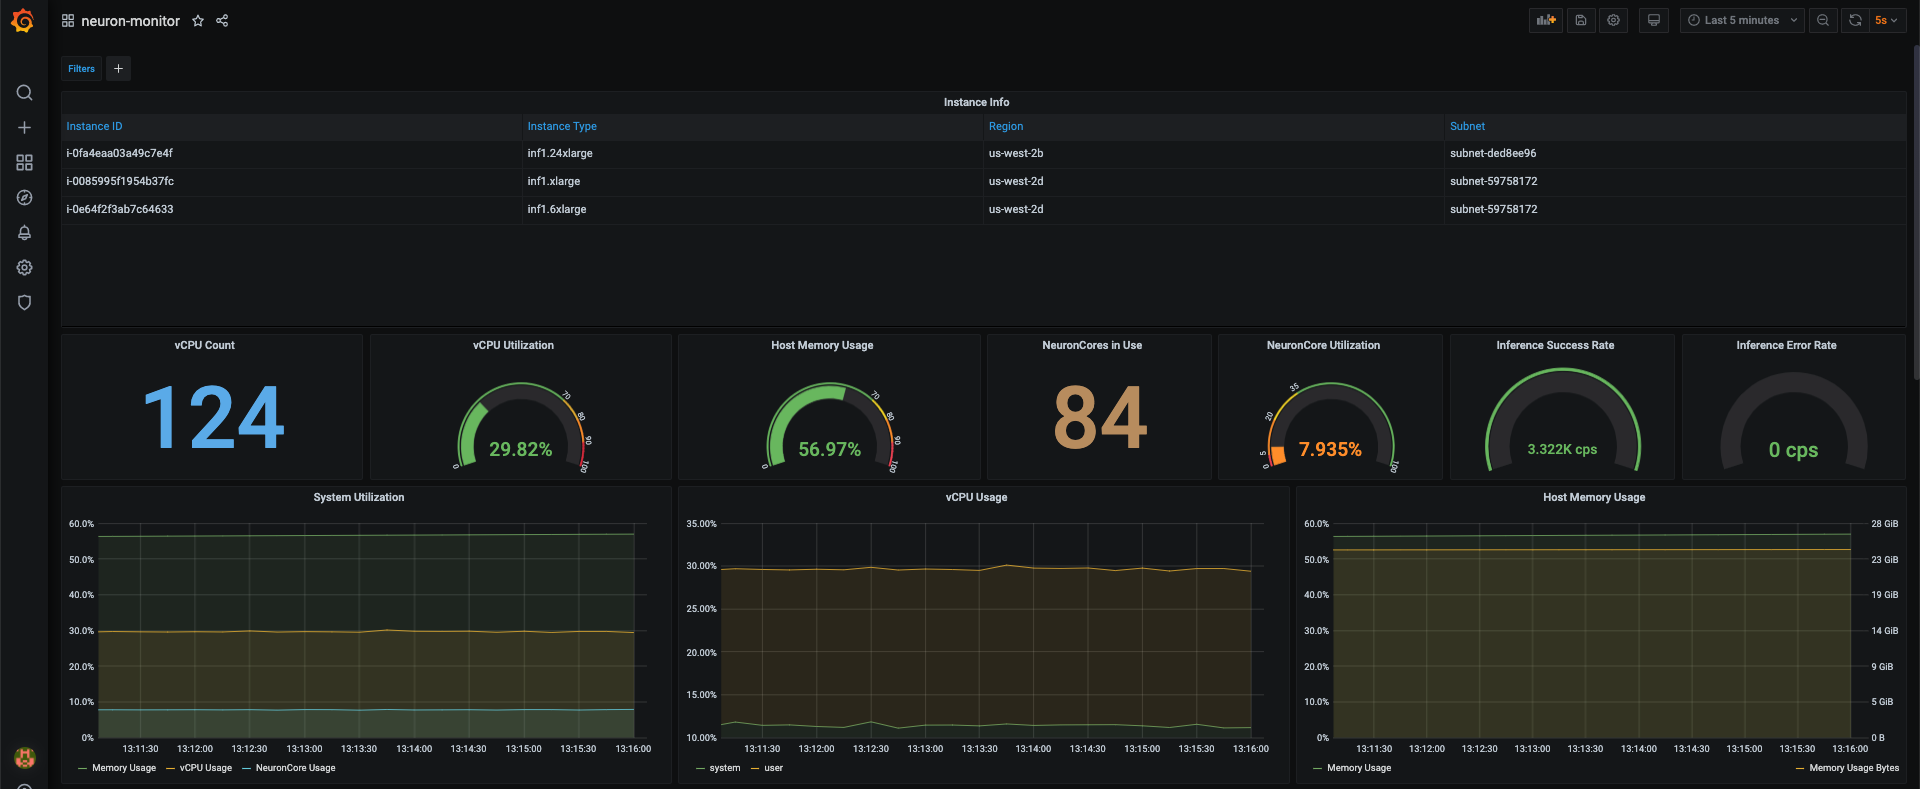Image resolution: width=1920 pixels, height=789 pixels.
Task: Sort table by Instance Type column
Action: [562, 126]
